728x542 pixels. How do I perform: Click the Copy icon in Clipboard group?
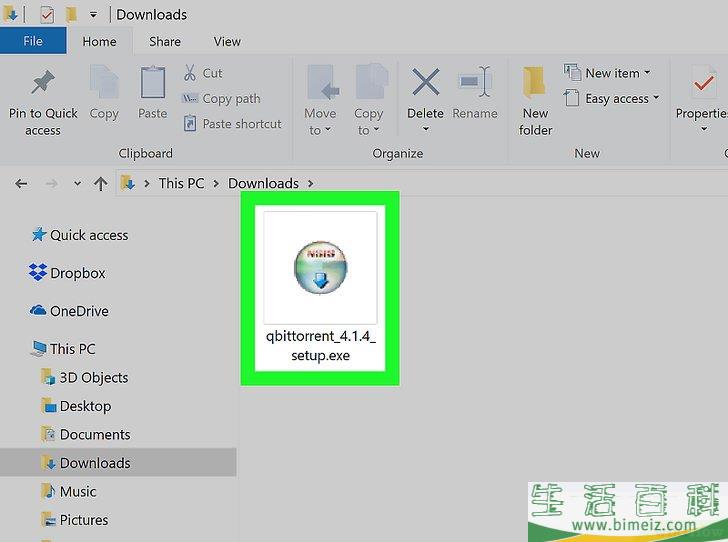point(104,84)
